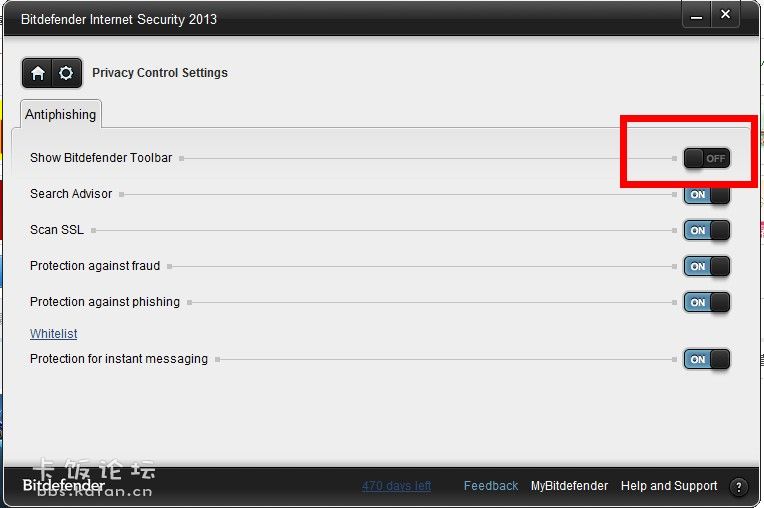The image size is (764, 508).
Task: Click the "470 days left" link
Action: 396,486
